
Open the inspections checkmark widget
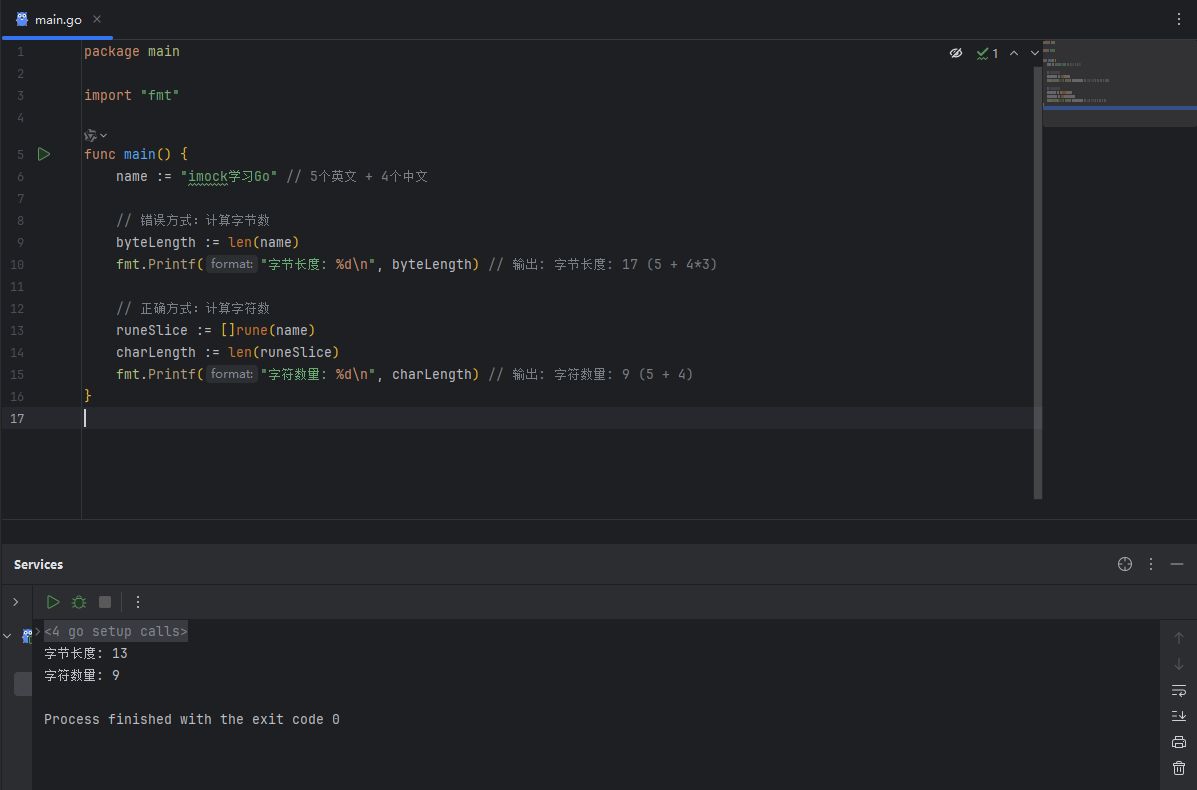987,53
